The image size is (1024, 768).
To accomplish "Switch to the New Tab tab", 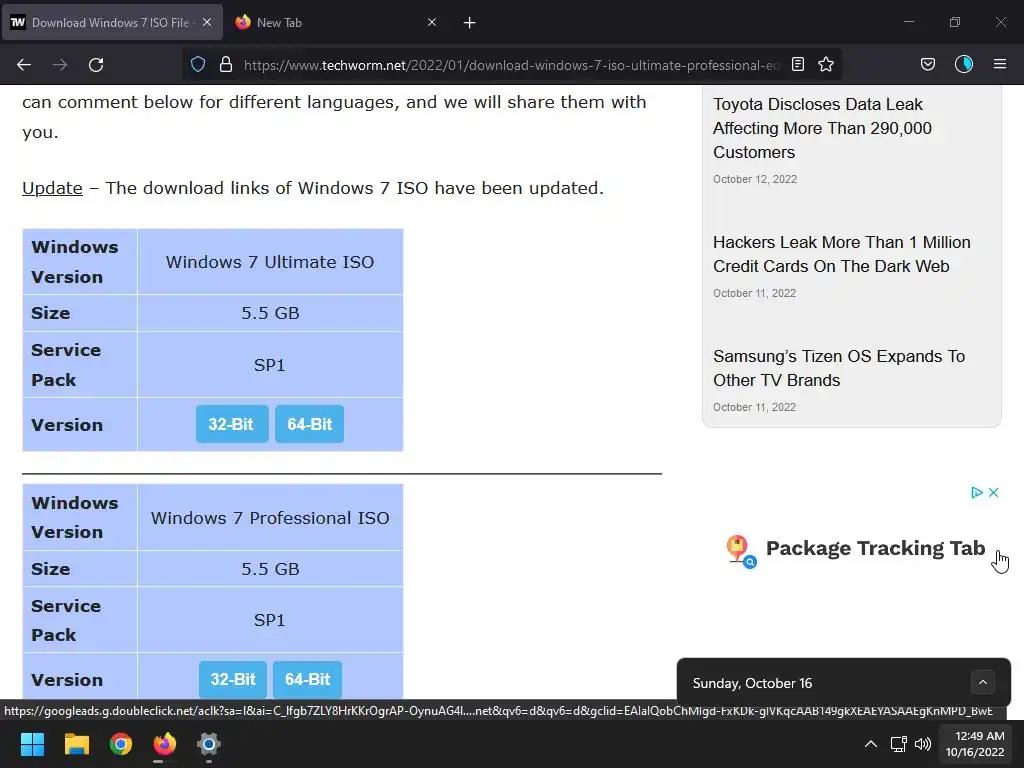I will pyautogui.click(x=336, y=22).
